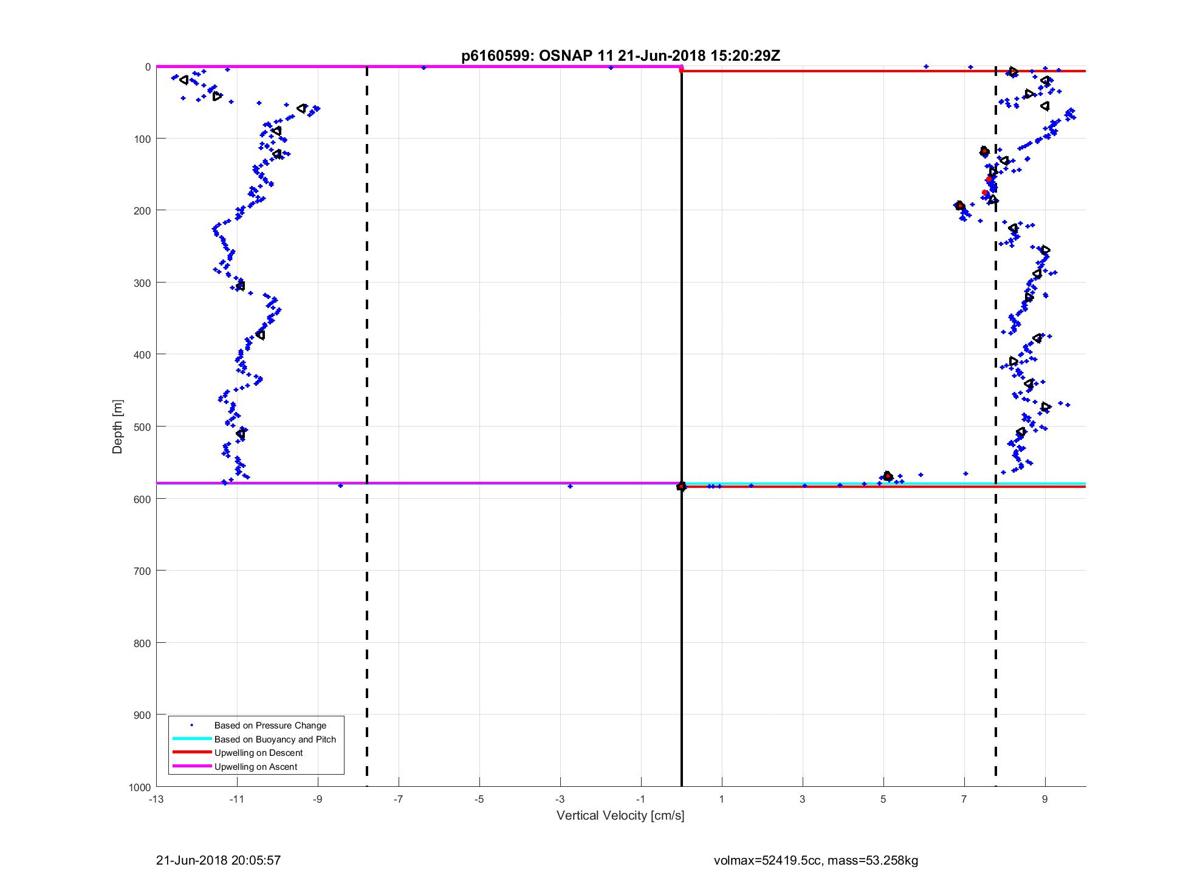This screenshot has width=1200, height=885.
Task: Select the 'Depth [m]' y-axis label
Action: click(118, 427)
